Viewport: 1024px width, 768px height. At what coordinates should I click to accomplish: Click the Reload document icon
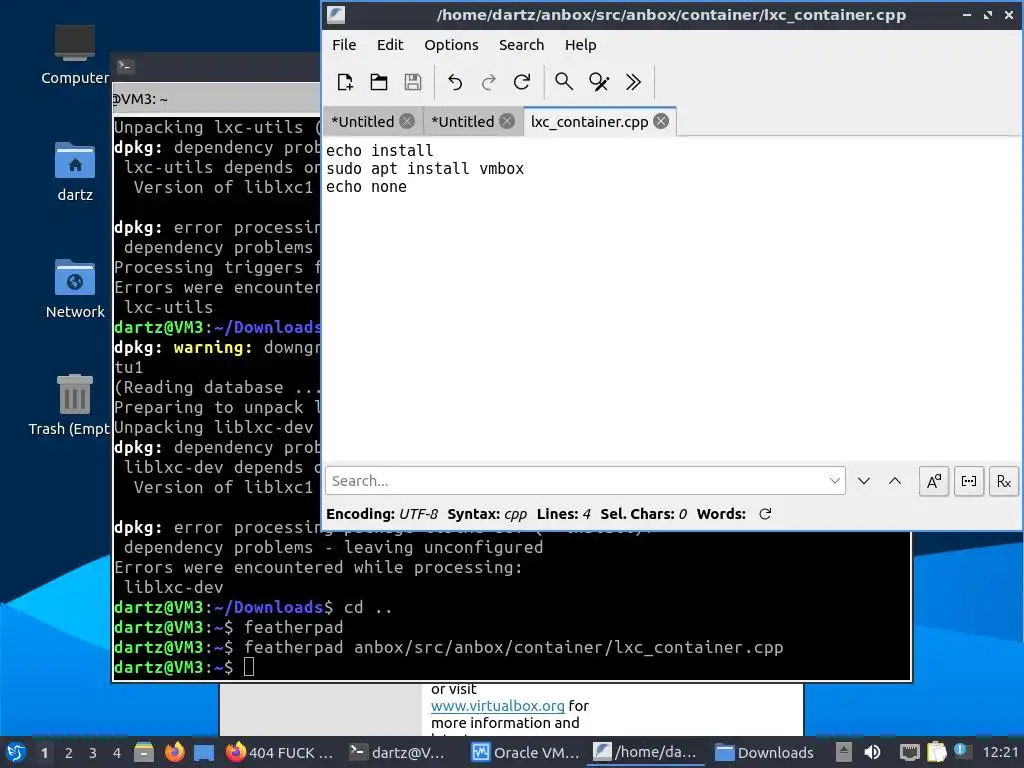[x=522, y=82]
